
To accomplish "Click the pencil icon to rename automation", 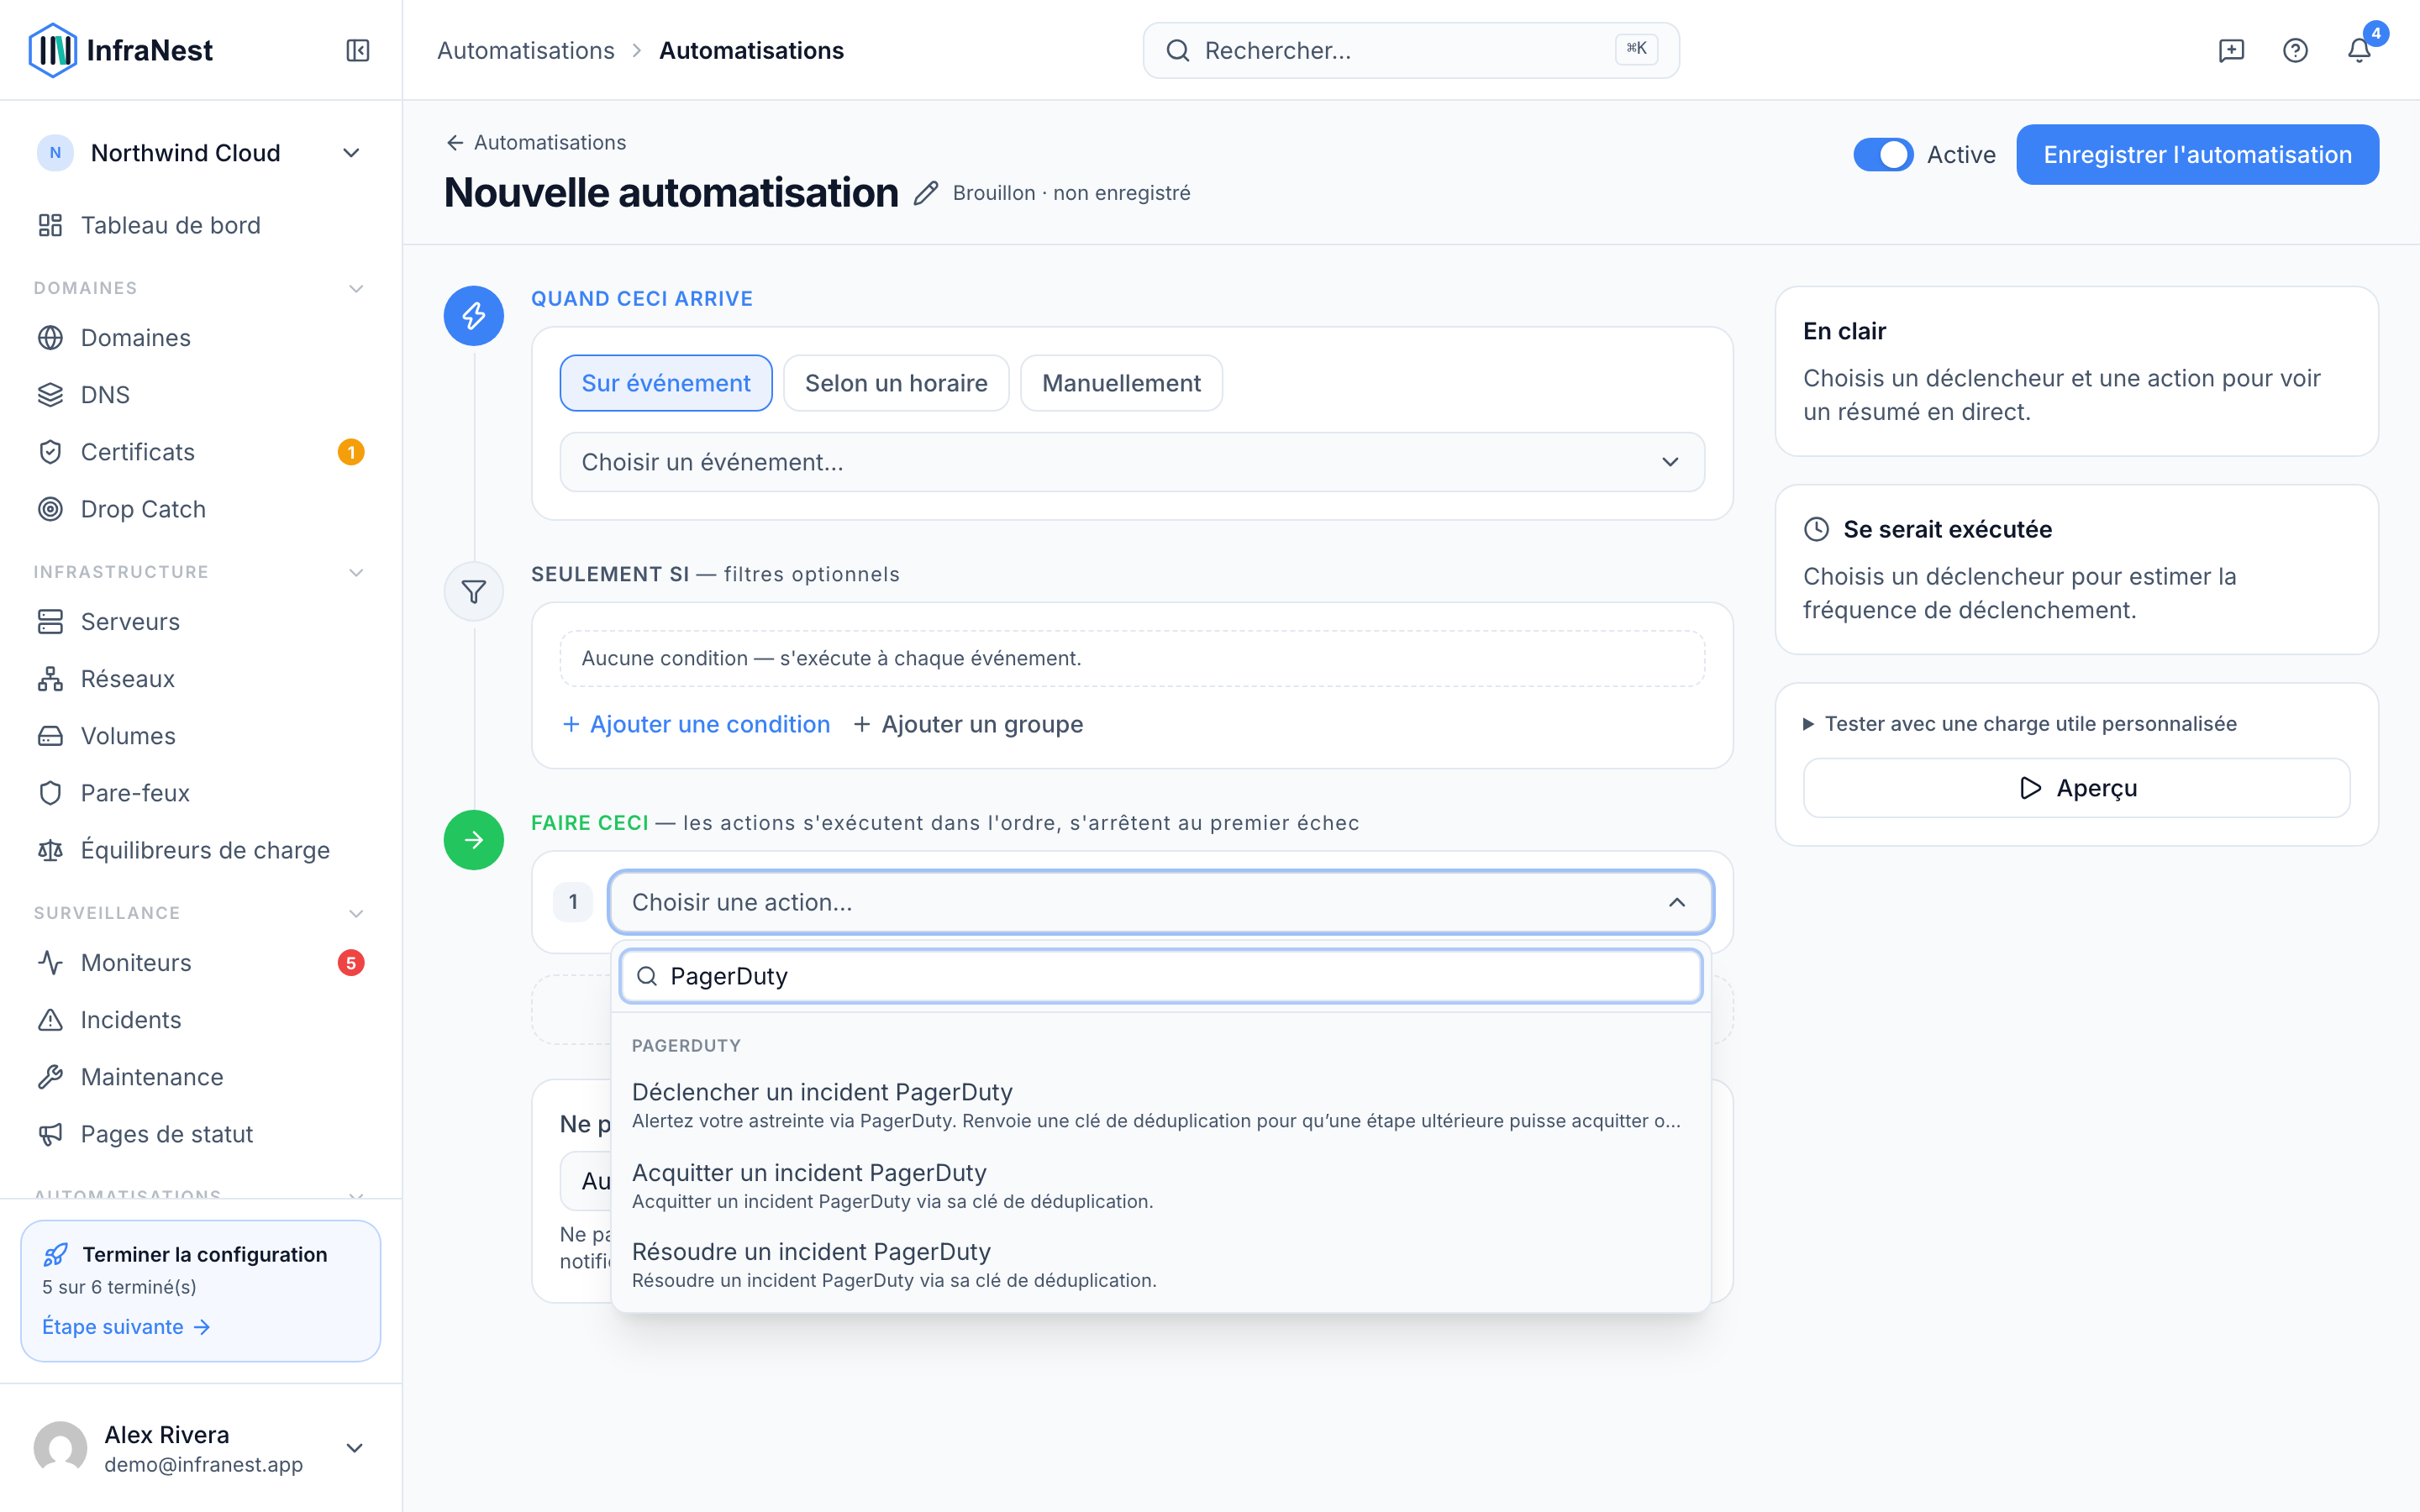I will (x=926, y=193).
